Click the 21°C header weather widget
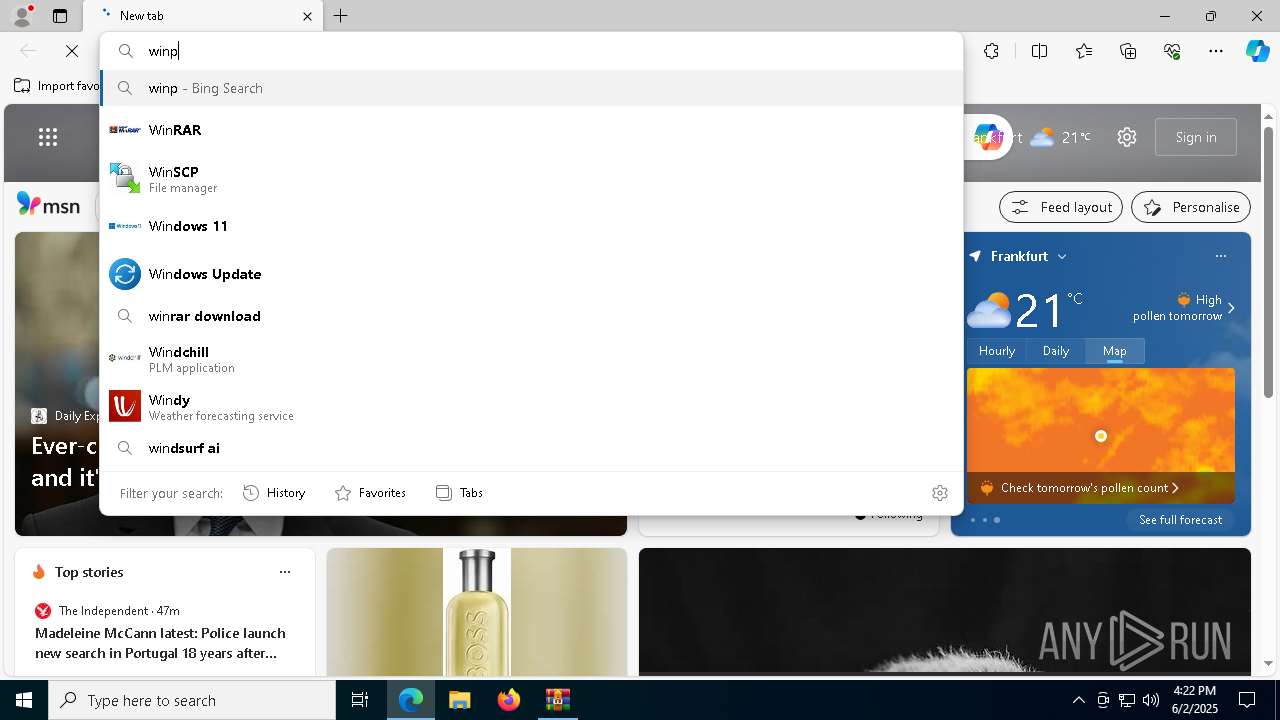The image size is (1280, 720). click(x=1060, y=137)
